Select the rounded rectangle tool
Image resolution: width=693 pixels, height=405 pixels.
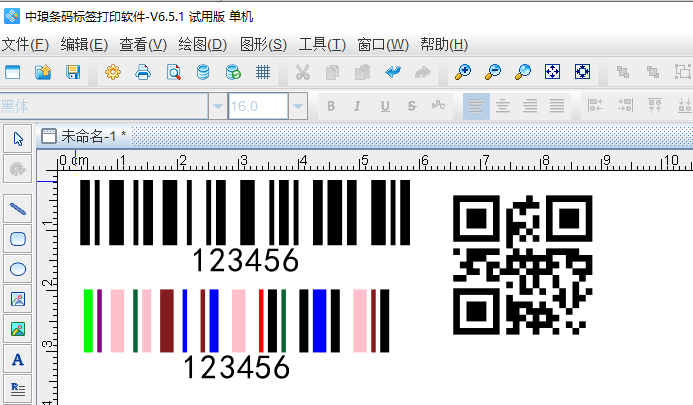coord(17,238)
